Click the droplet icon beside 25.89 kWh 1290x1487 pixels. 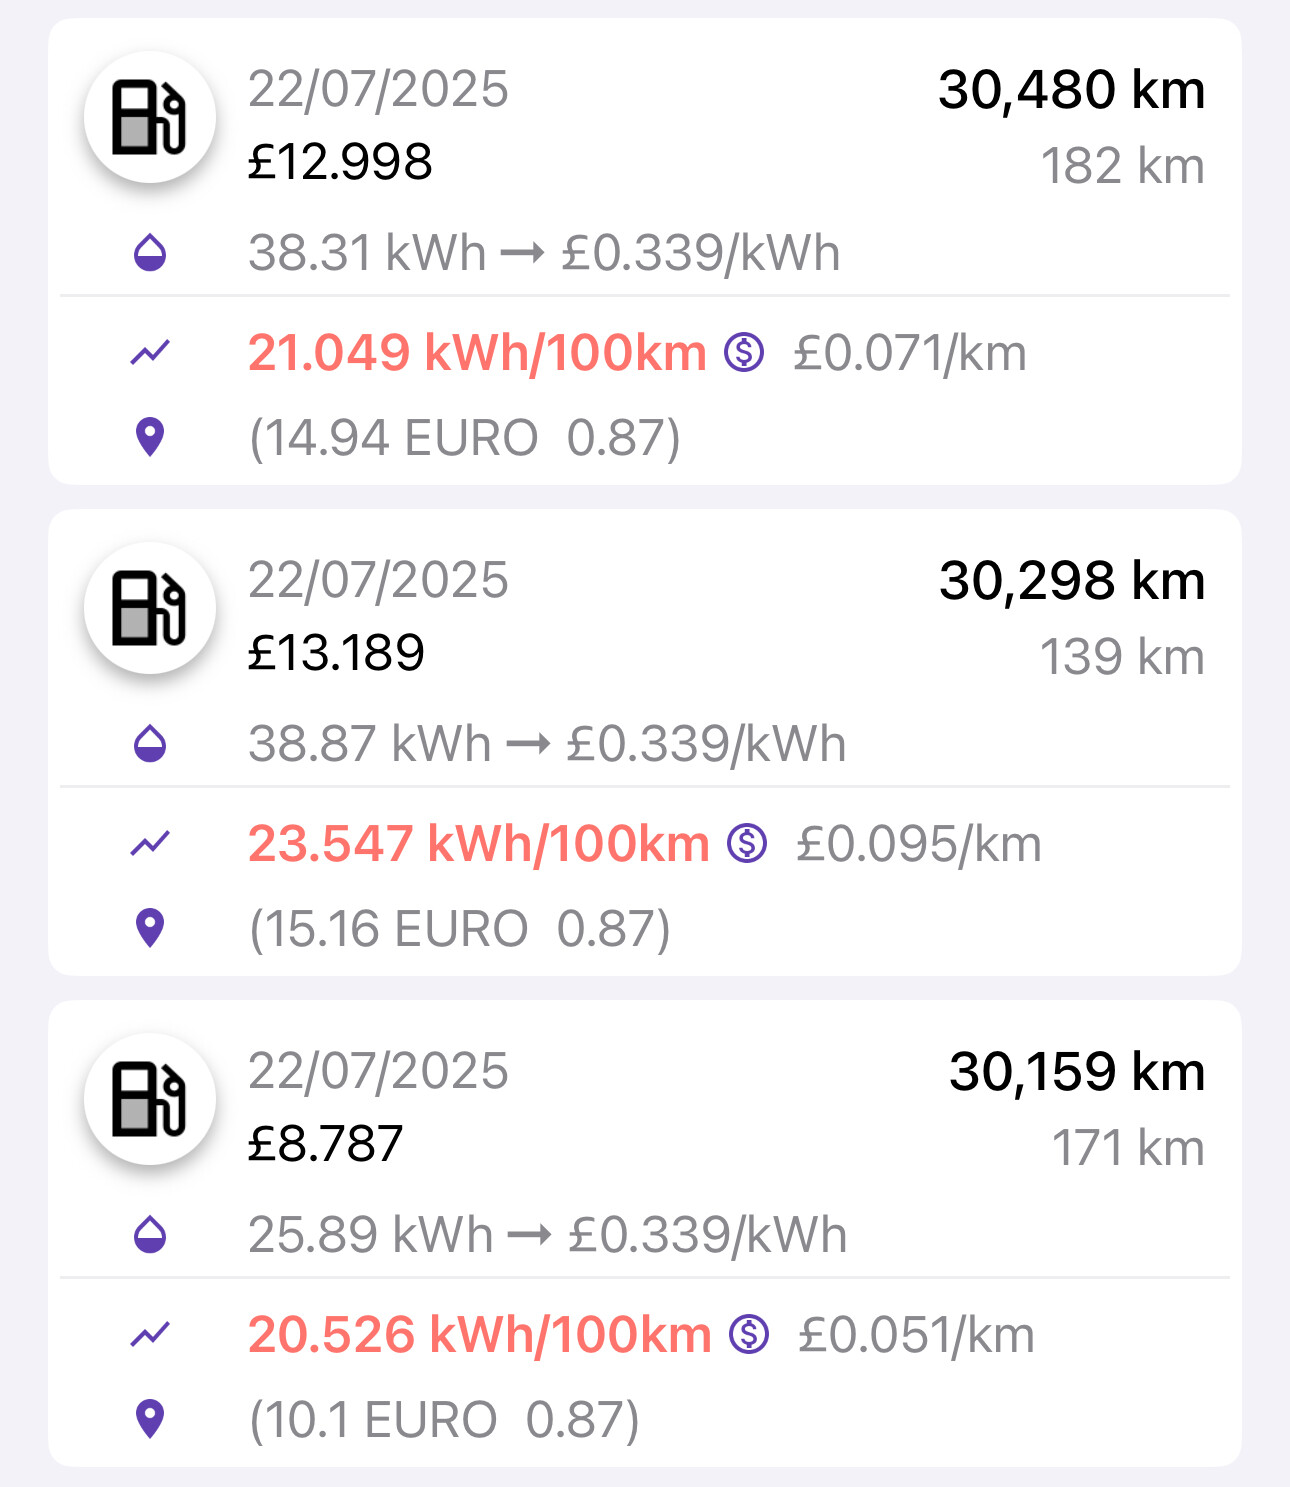[x=150, y=1235]
